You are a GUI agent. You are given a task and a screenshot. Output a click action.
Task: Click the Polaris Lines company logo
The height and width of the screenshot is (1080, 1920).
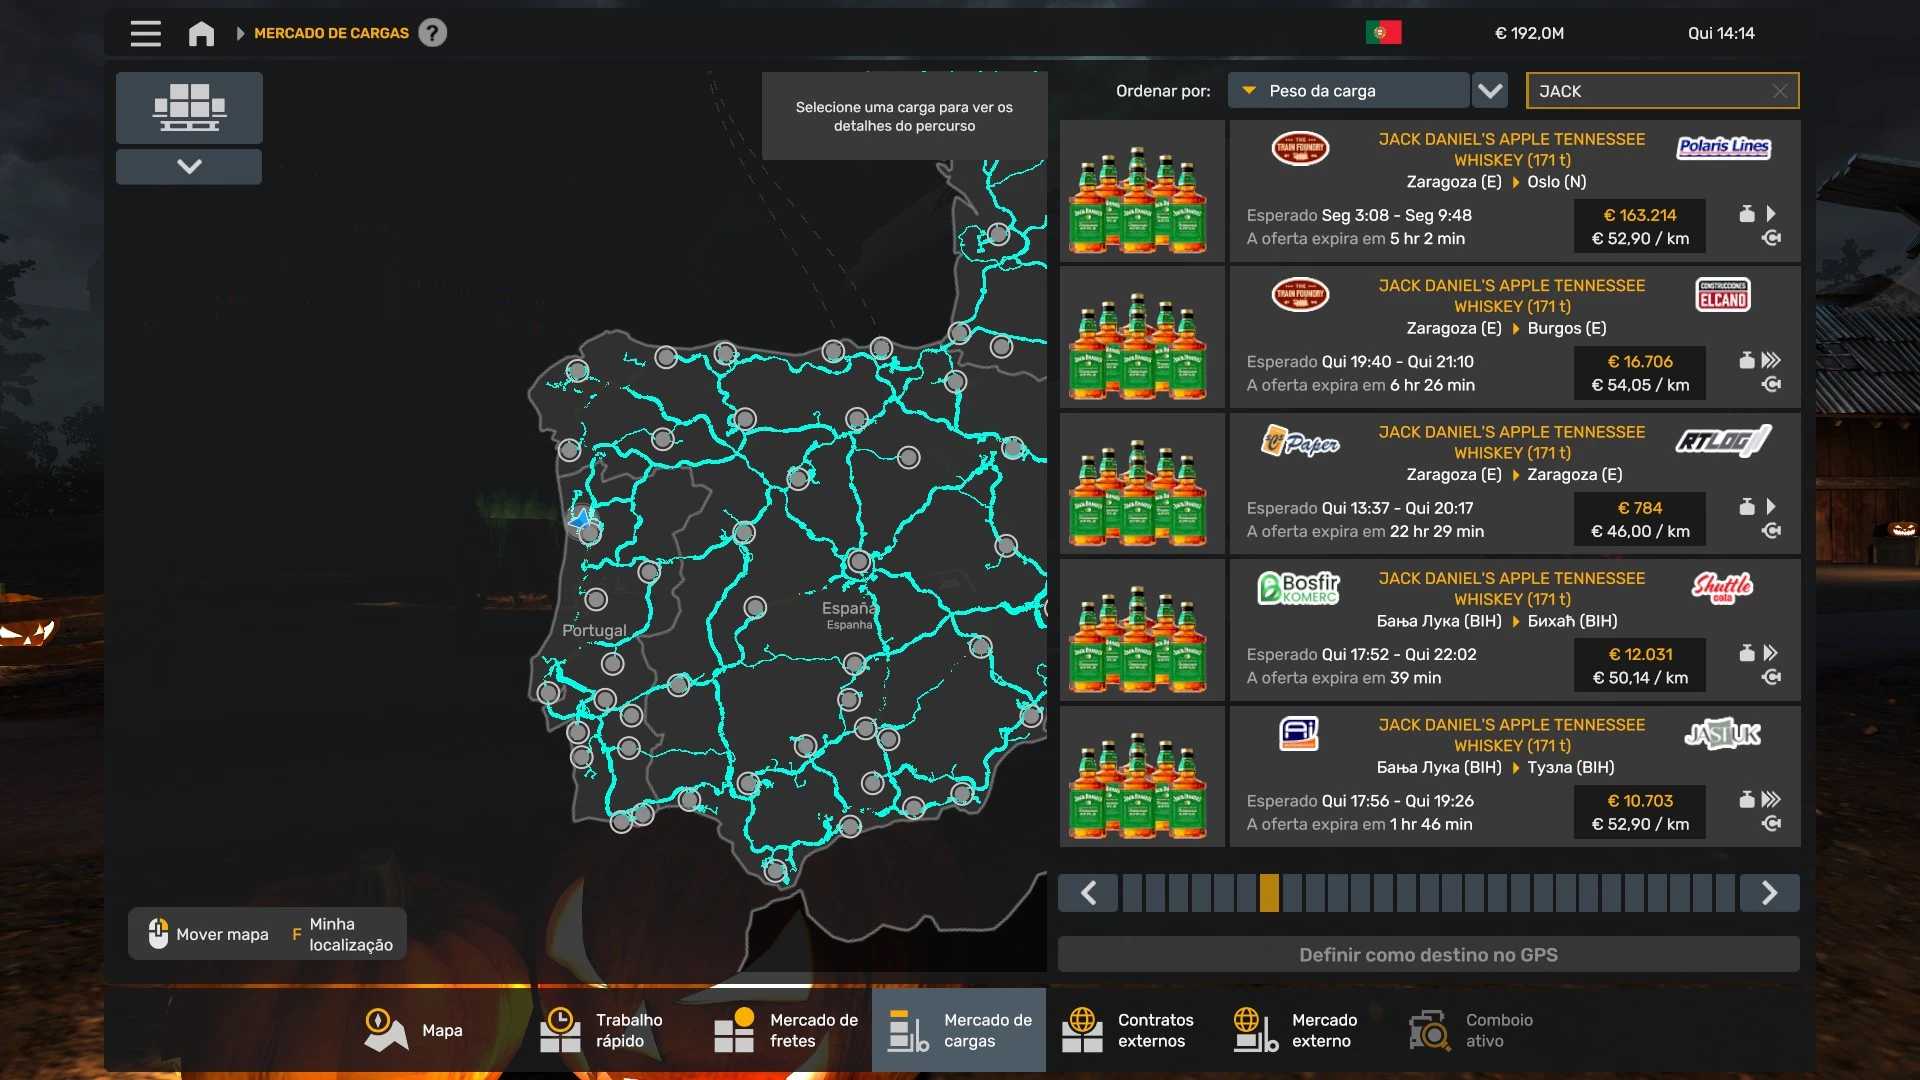(1723, 148)
